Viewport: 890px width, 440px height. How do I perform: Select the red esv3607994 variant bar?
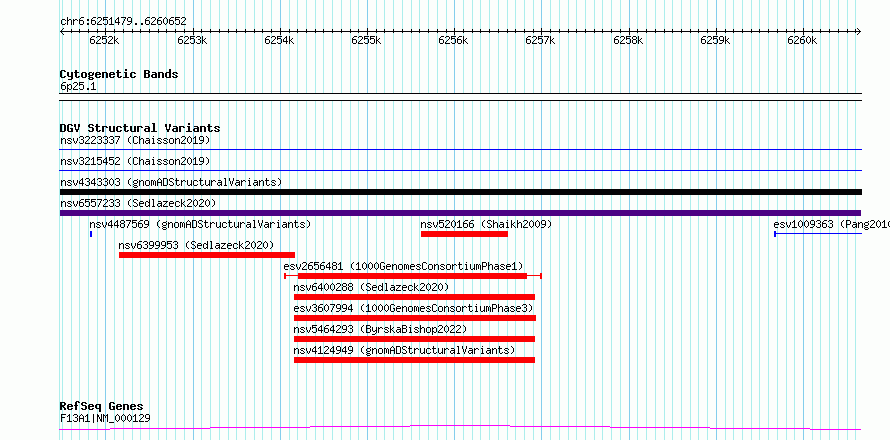[415, 318]
